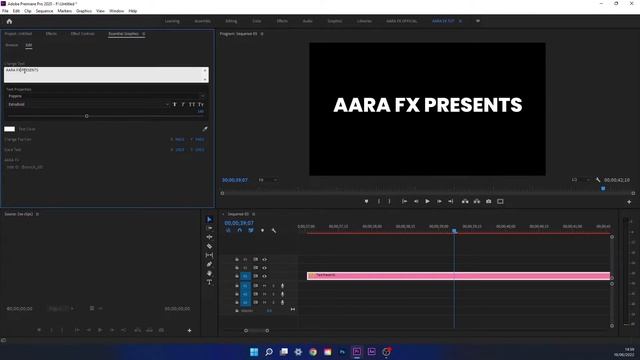The height and width of the screenshot is (360, 640).
Task: Click Lift button in Program monitor
Action: click(465, 201)
